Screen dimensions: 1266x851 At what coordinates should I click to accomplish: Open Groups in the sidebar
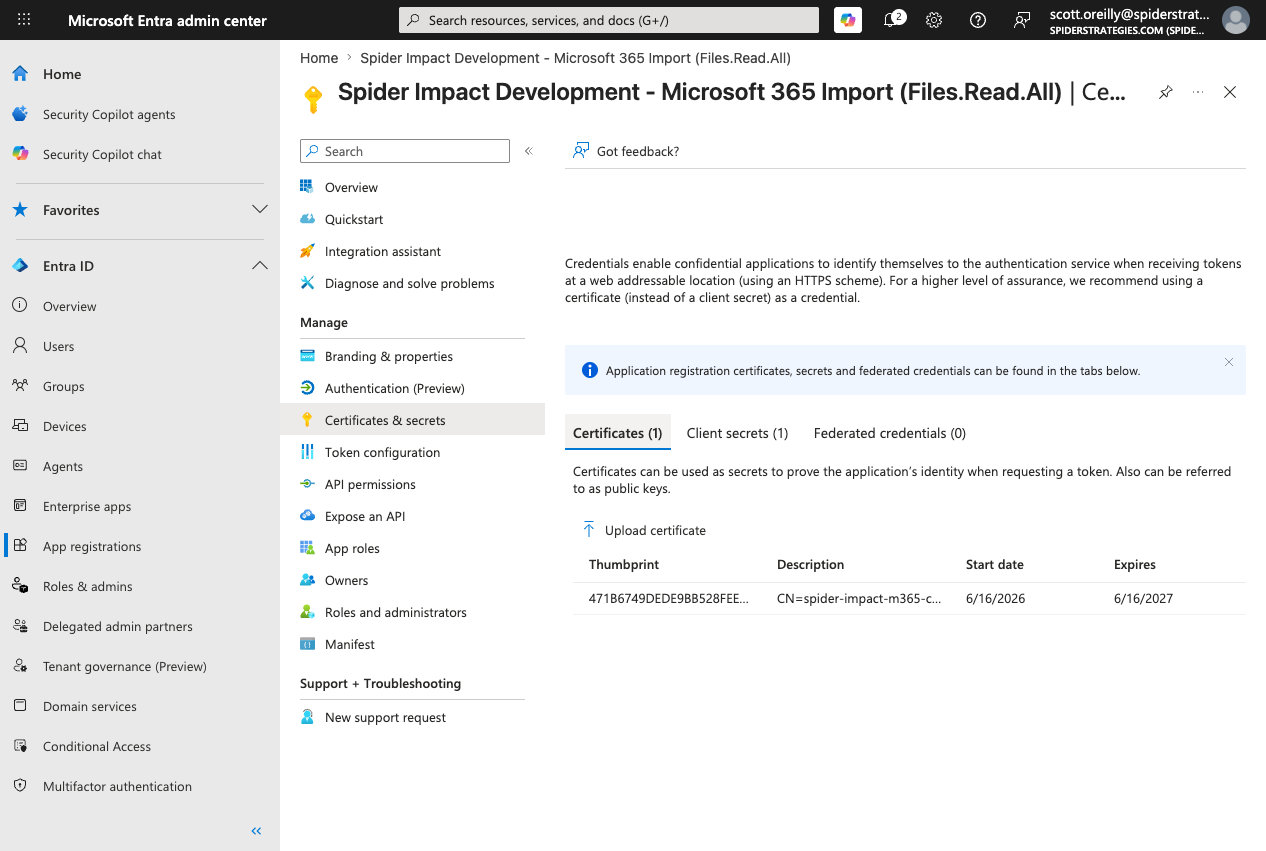[64, 386]
